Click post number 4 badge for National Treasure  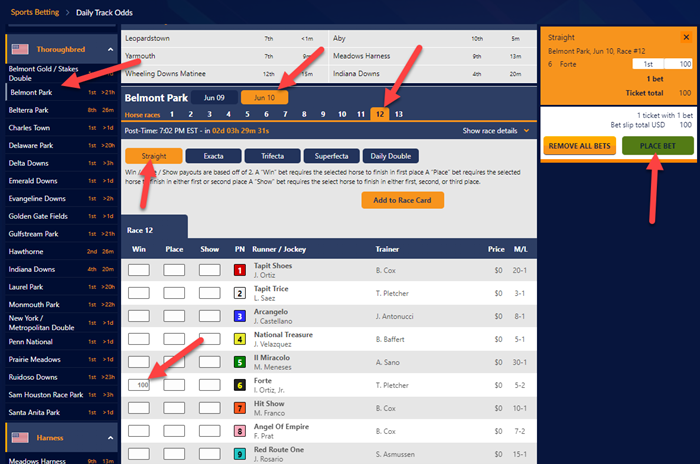click(240, 339)
